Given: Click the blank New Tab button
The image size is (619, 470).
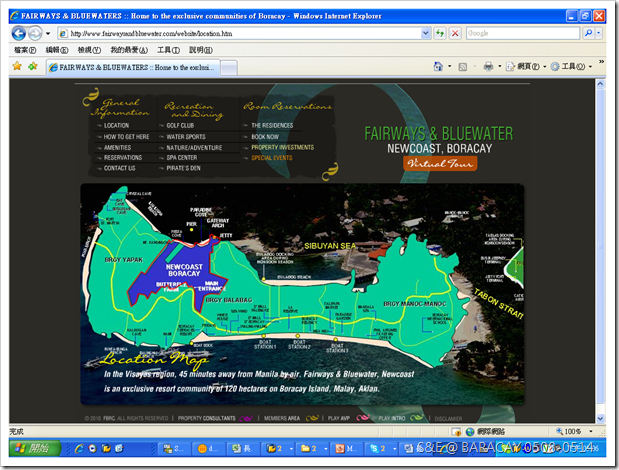Looking at the screenshot, I should click(229, 68).
